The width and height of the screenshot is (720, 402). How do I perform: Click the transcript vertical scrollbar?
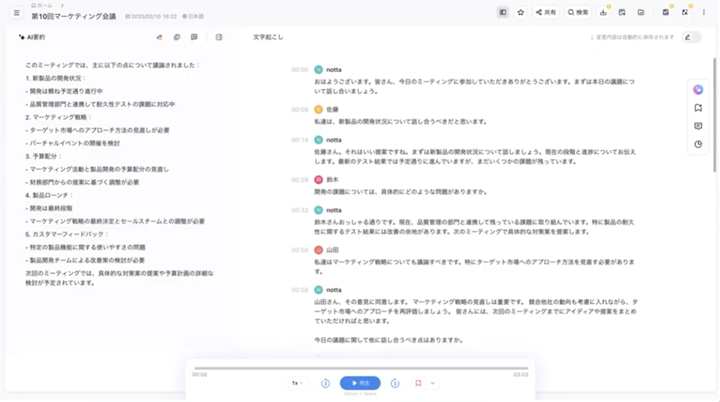pyautogui.click(x=714, y=115)
